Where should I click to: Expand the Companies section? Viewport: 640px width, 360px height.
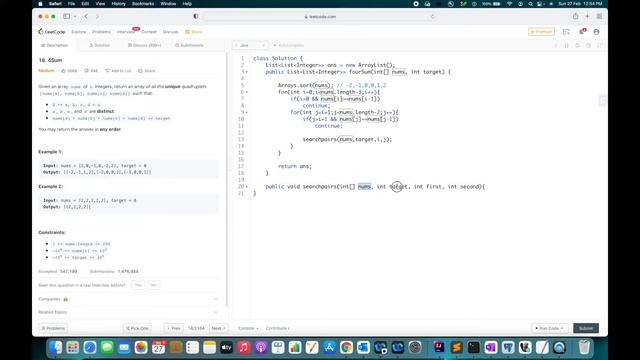pyautogui.click(x=128, y=299)
